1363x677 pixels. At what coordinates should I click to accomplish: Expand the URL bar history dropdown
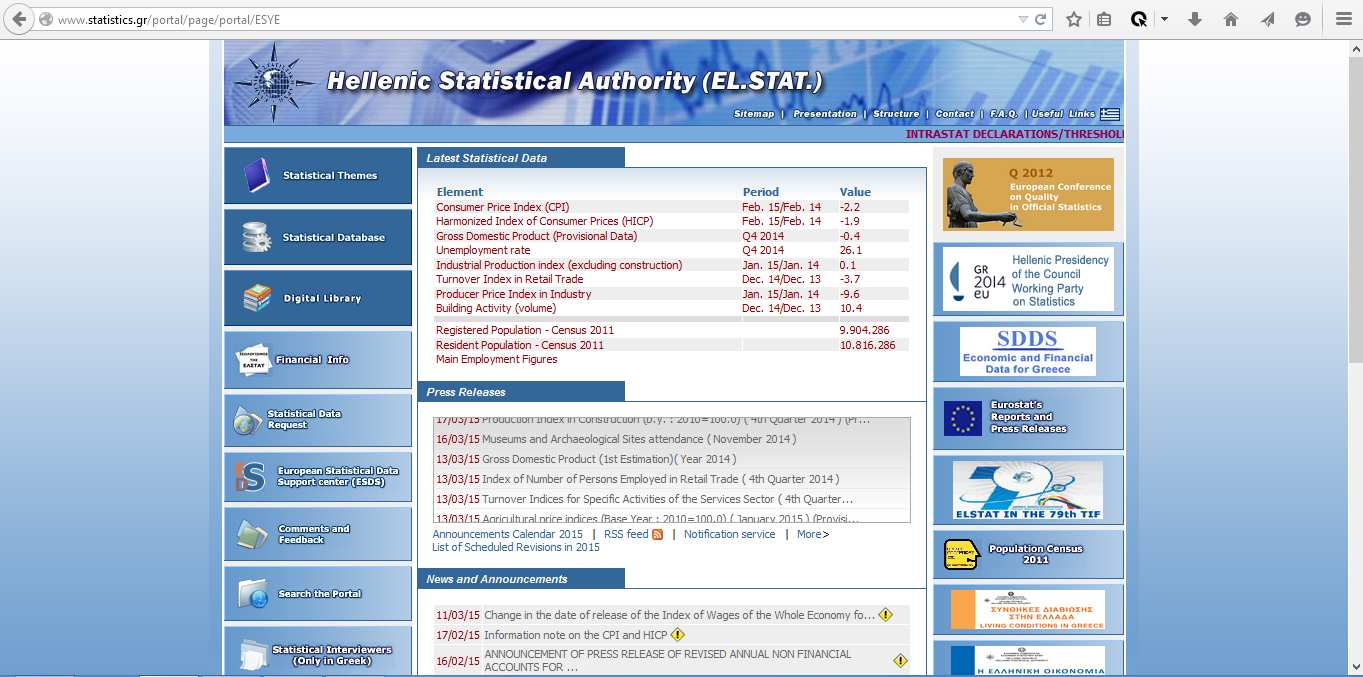pyautogui.click(x=1022, y=19)
